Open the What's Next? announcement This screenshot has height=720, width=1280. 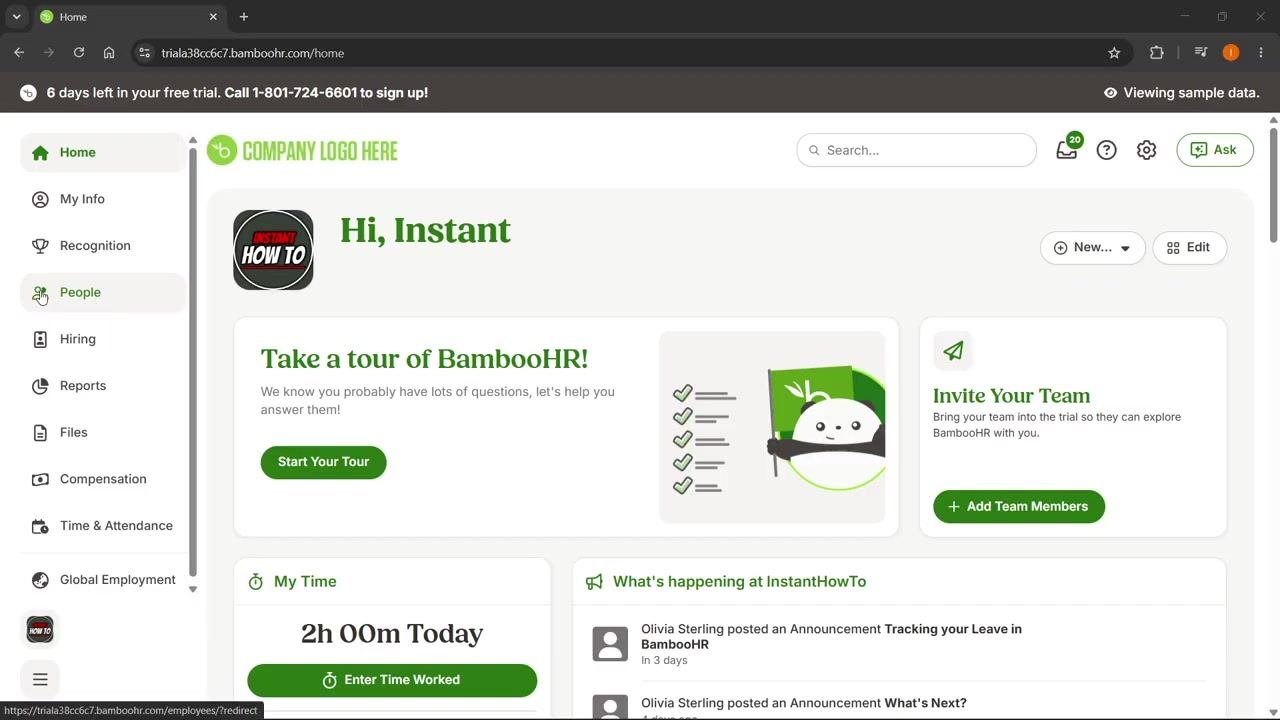pyautogui.click(x=925, y=703)
